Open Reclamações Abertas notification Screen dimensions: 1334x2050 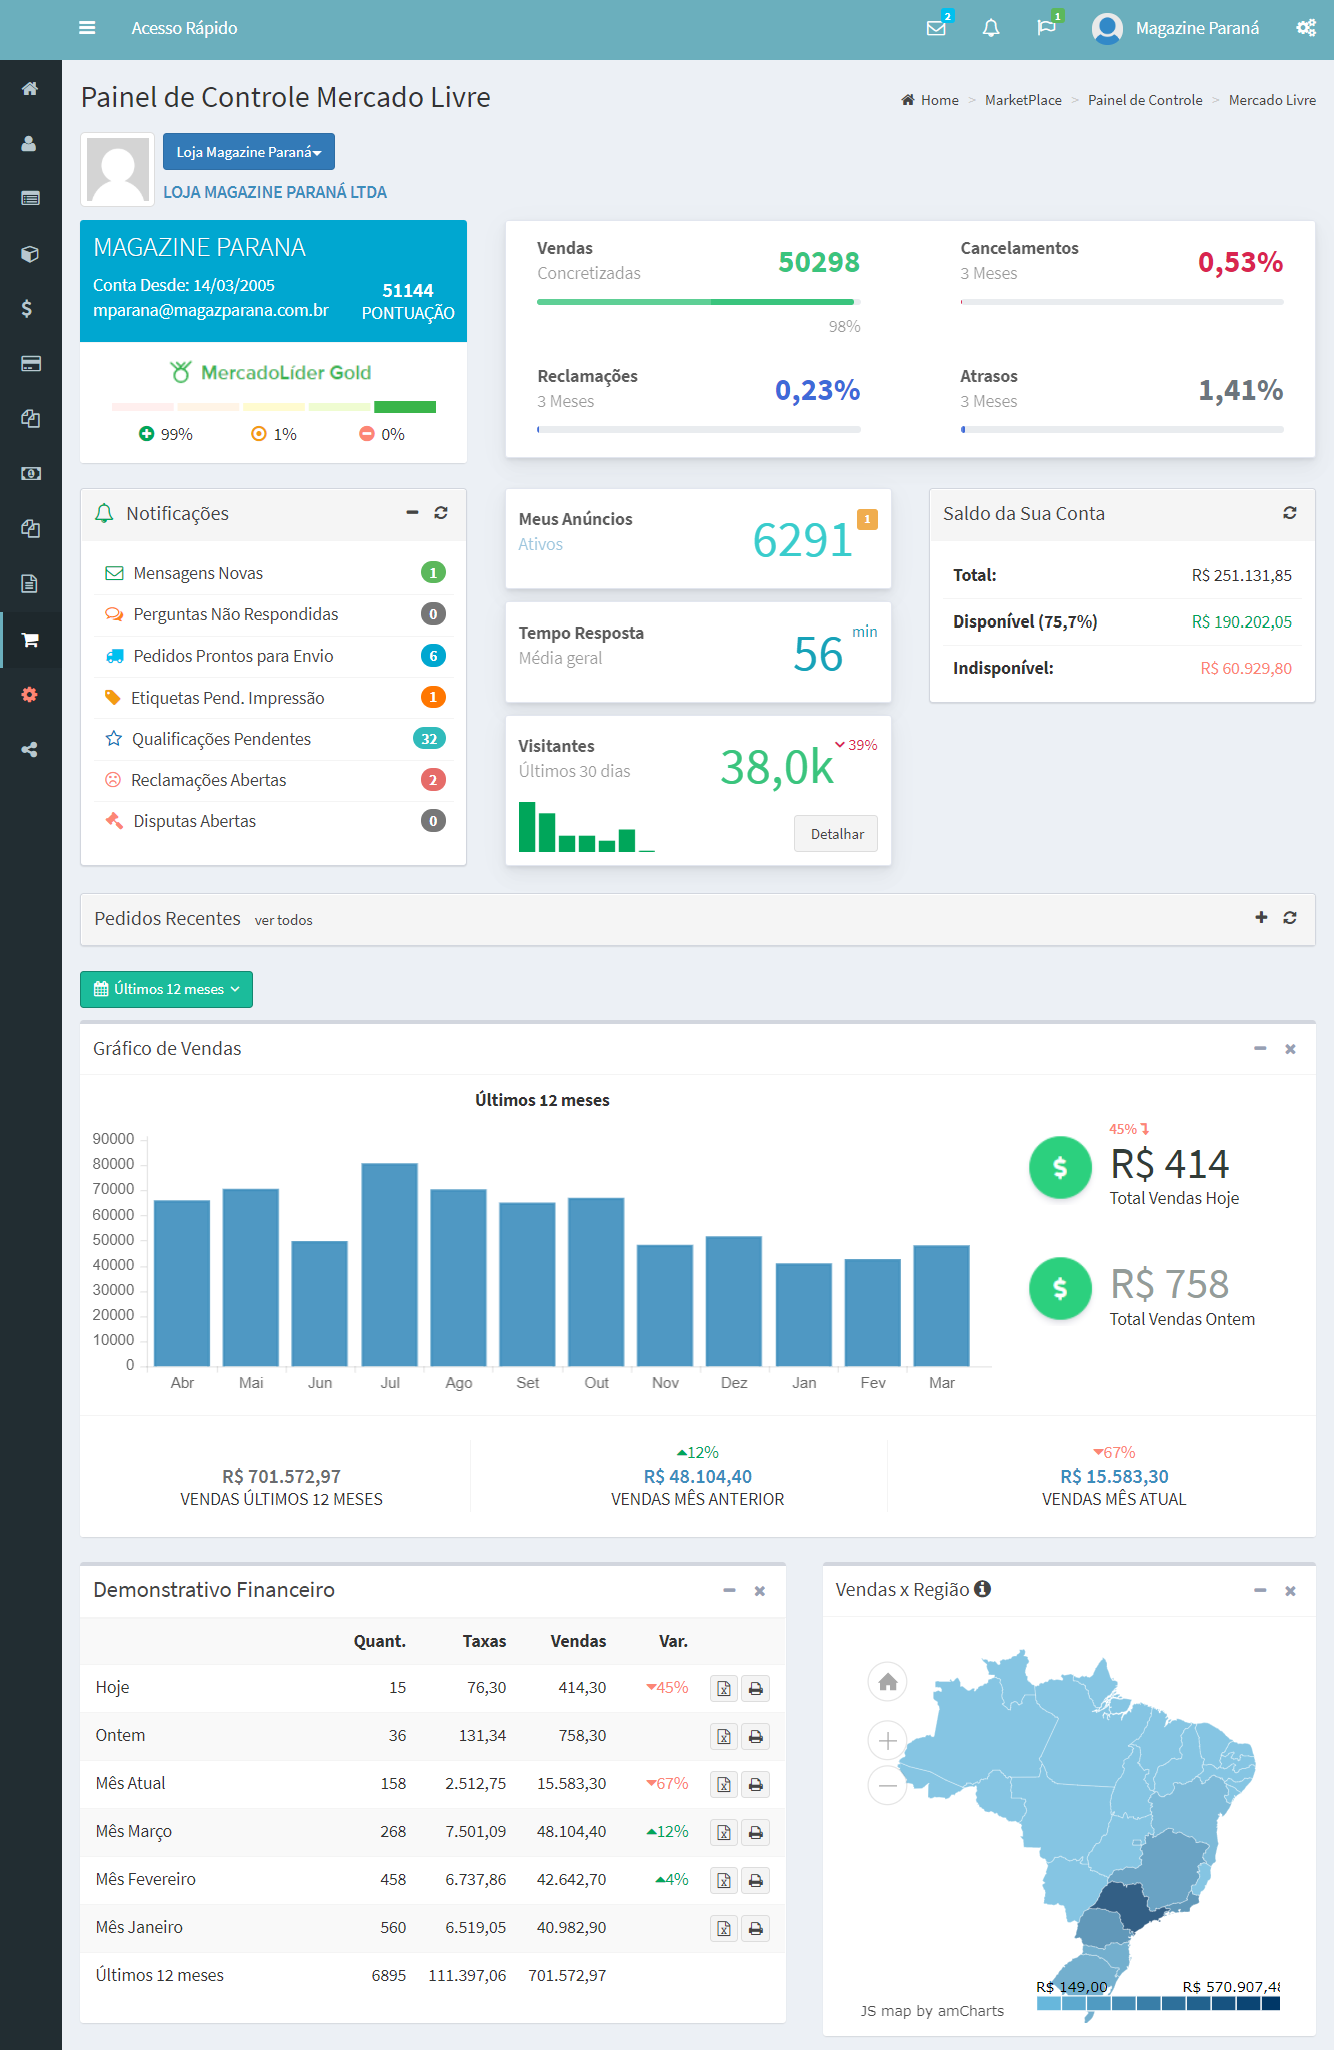pyautogui.click(x=274, y=780)
